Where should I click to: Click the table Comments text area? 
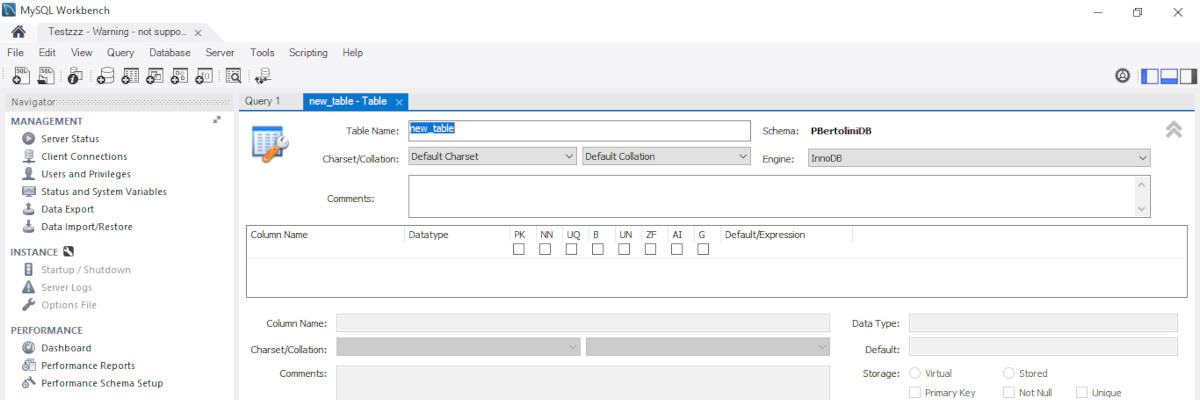point(779,195)
